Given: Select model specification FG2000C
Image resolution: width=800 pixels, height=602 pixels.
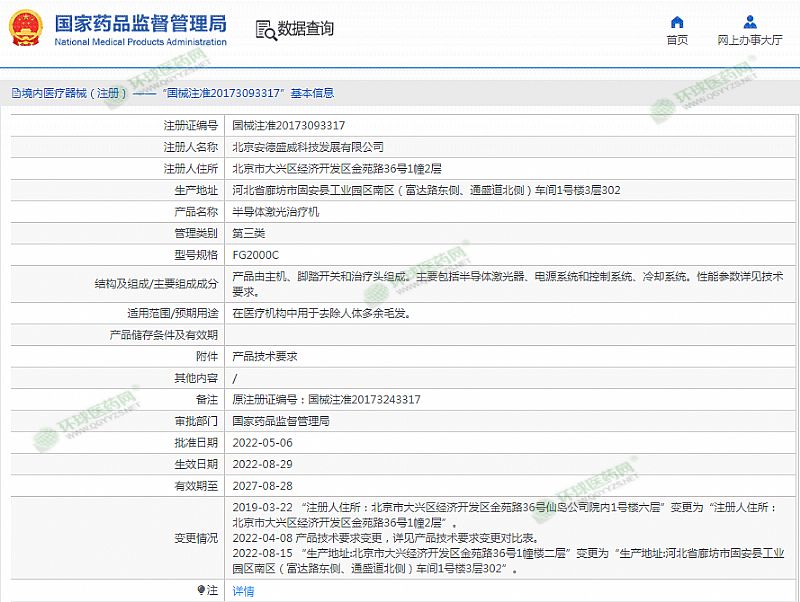Looking at the screenshot, I should tap(256, 255).
